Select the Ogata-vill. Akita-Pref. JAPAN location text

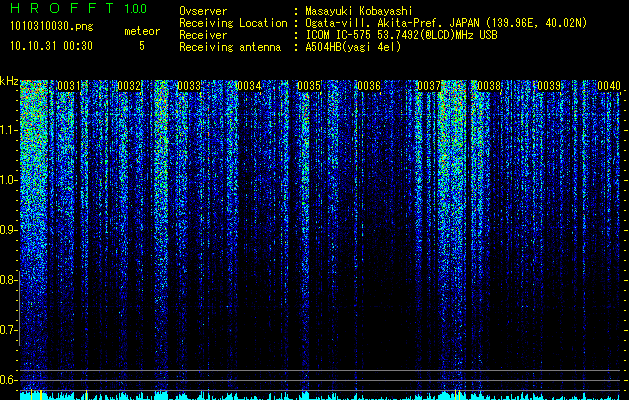[446, 23]
